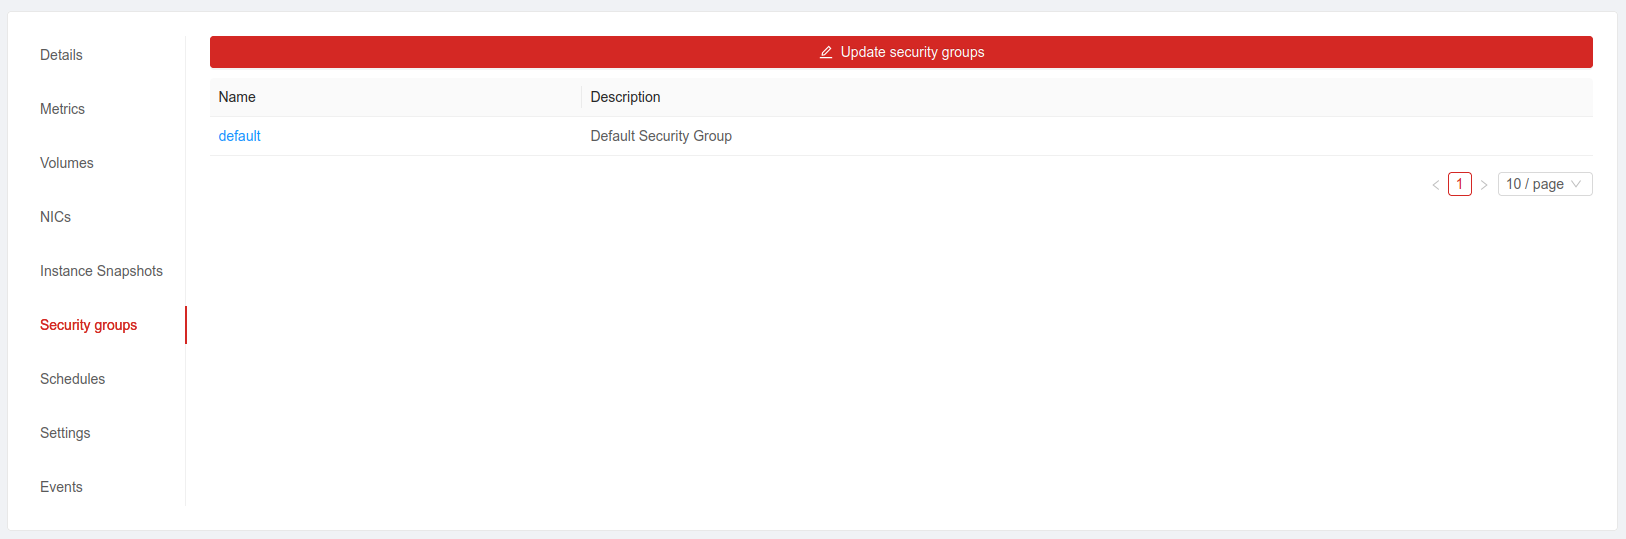Open the Metrics tab
The height and width of the screenshot is (539, 1626).
tap(62, 109)
